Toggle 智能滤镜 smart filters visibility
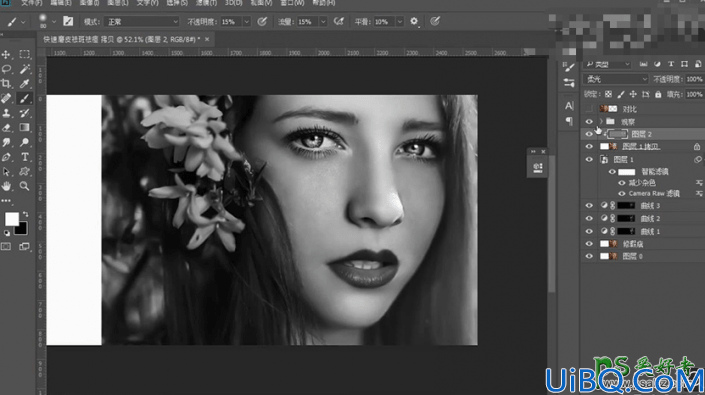This screenshot has height=395, width=705. point(612,172)
